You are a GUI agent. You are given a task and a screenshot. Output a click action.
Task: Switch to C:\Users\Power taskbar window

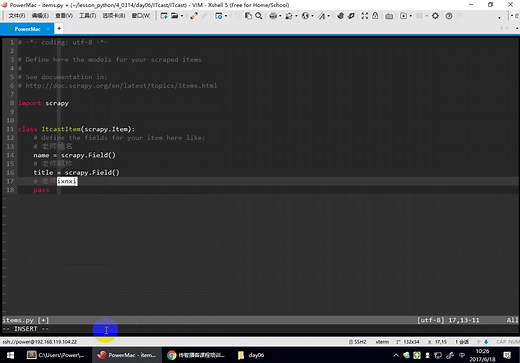[56, 355]
